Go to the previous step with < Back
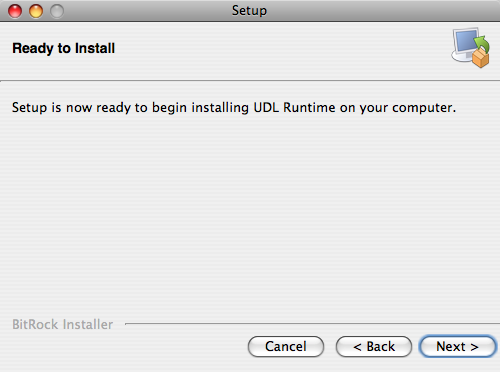The height and width of the screenshot is (372, 500). 374,347
